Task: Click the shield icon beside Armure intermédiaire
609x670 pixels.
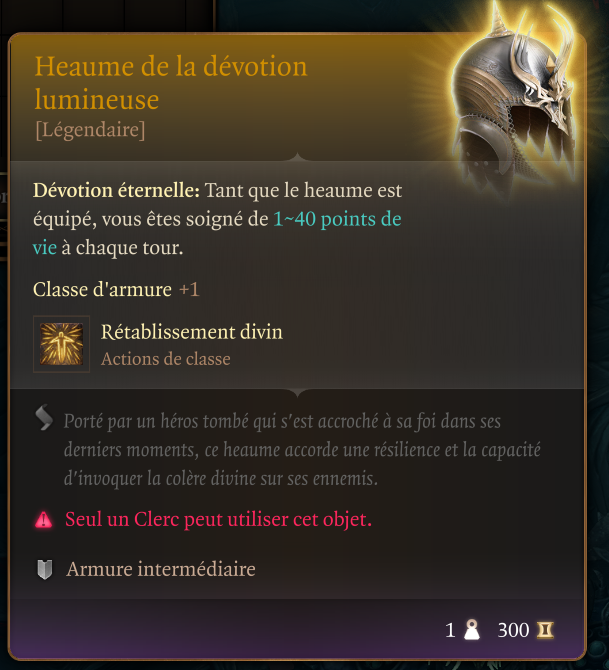Action: point(44,569)
